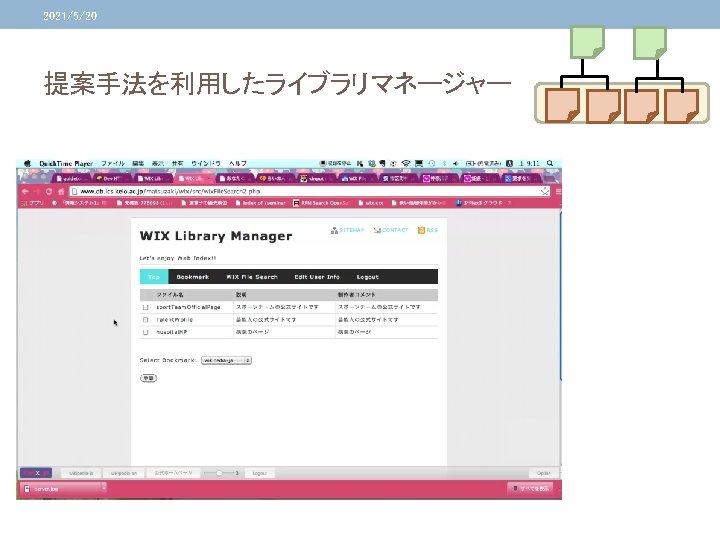
Task: Open the Select Bookmark dropdown
Action: tap(226, 360)
